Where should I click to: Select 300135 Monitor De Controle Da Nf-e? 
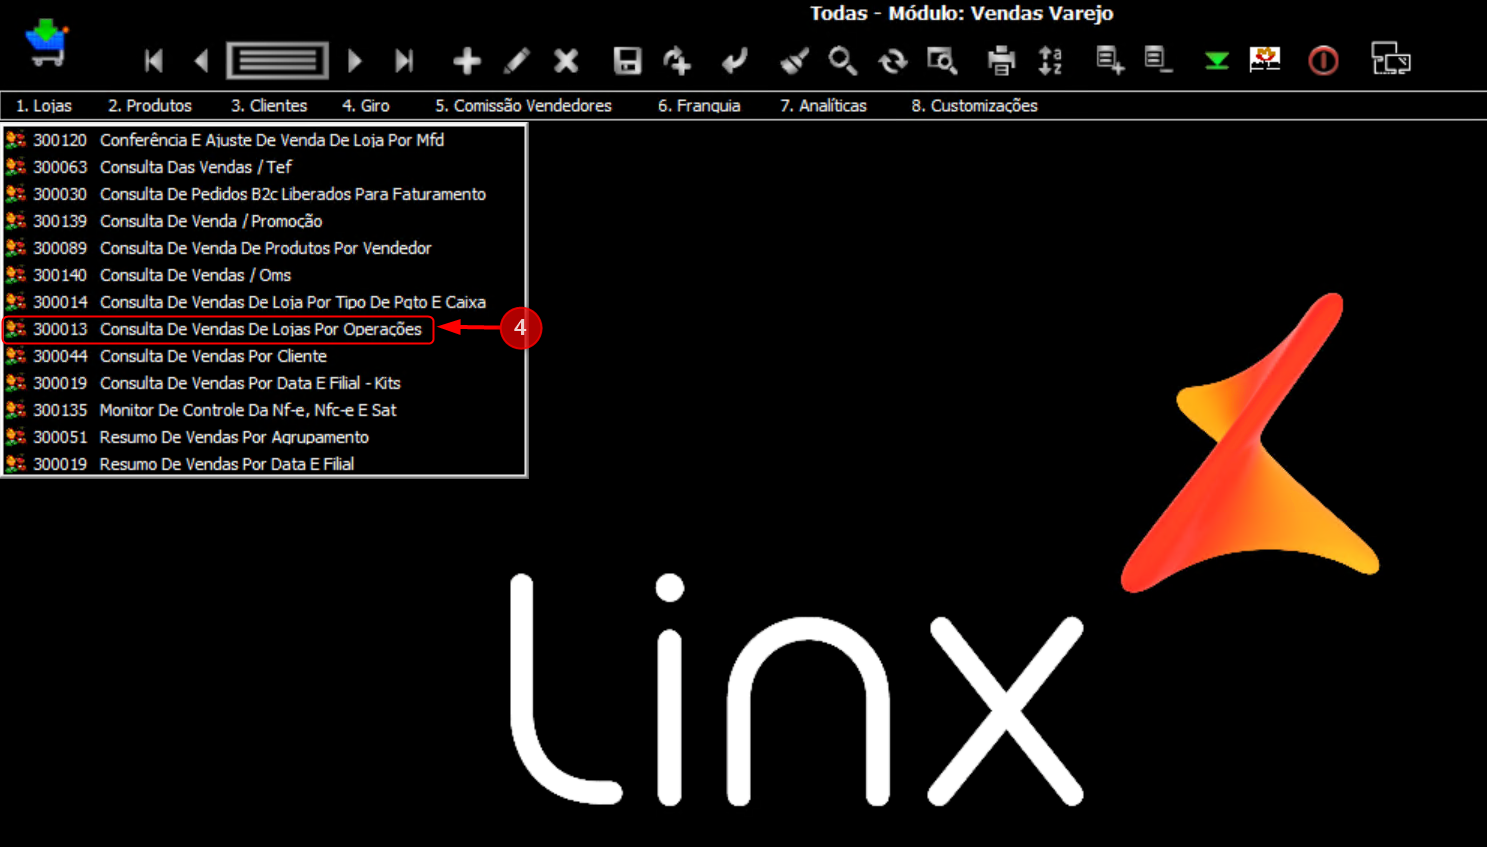264,410
